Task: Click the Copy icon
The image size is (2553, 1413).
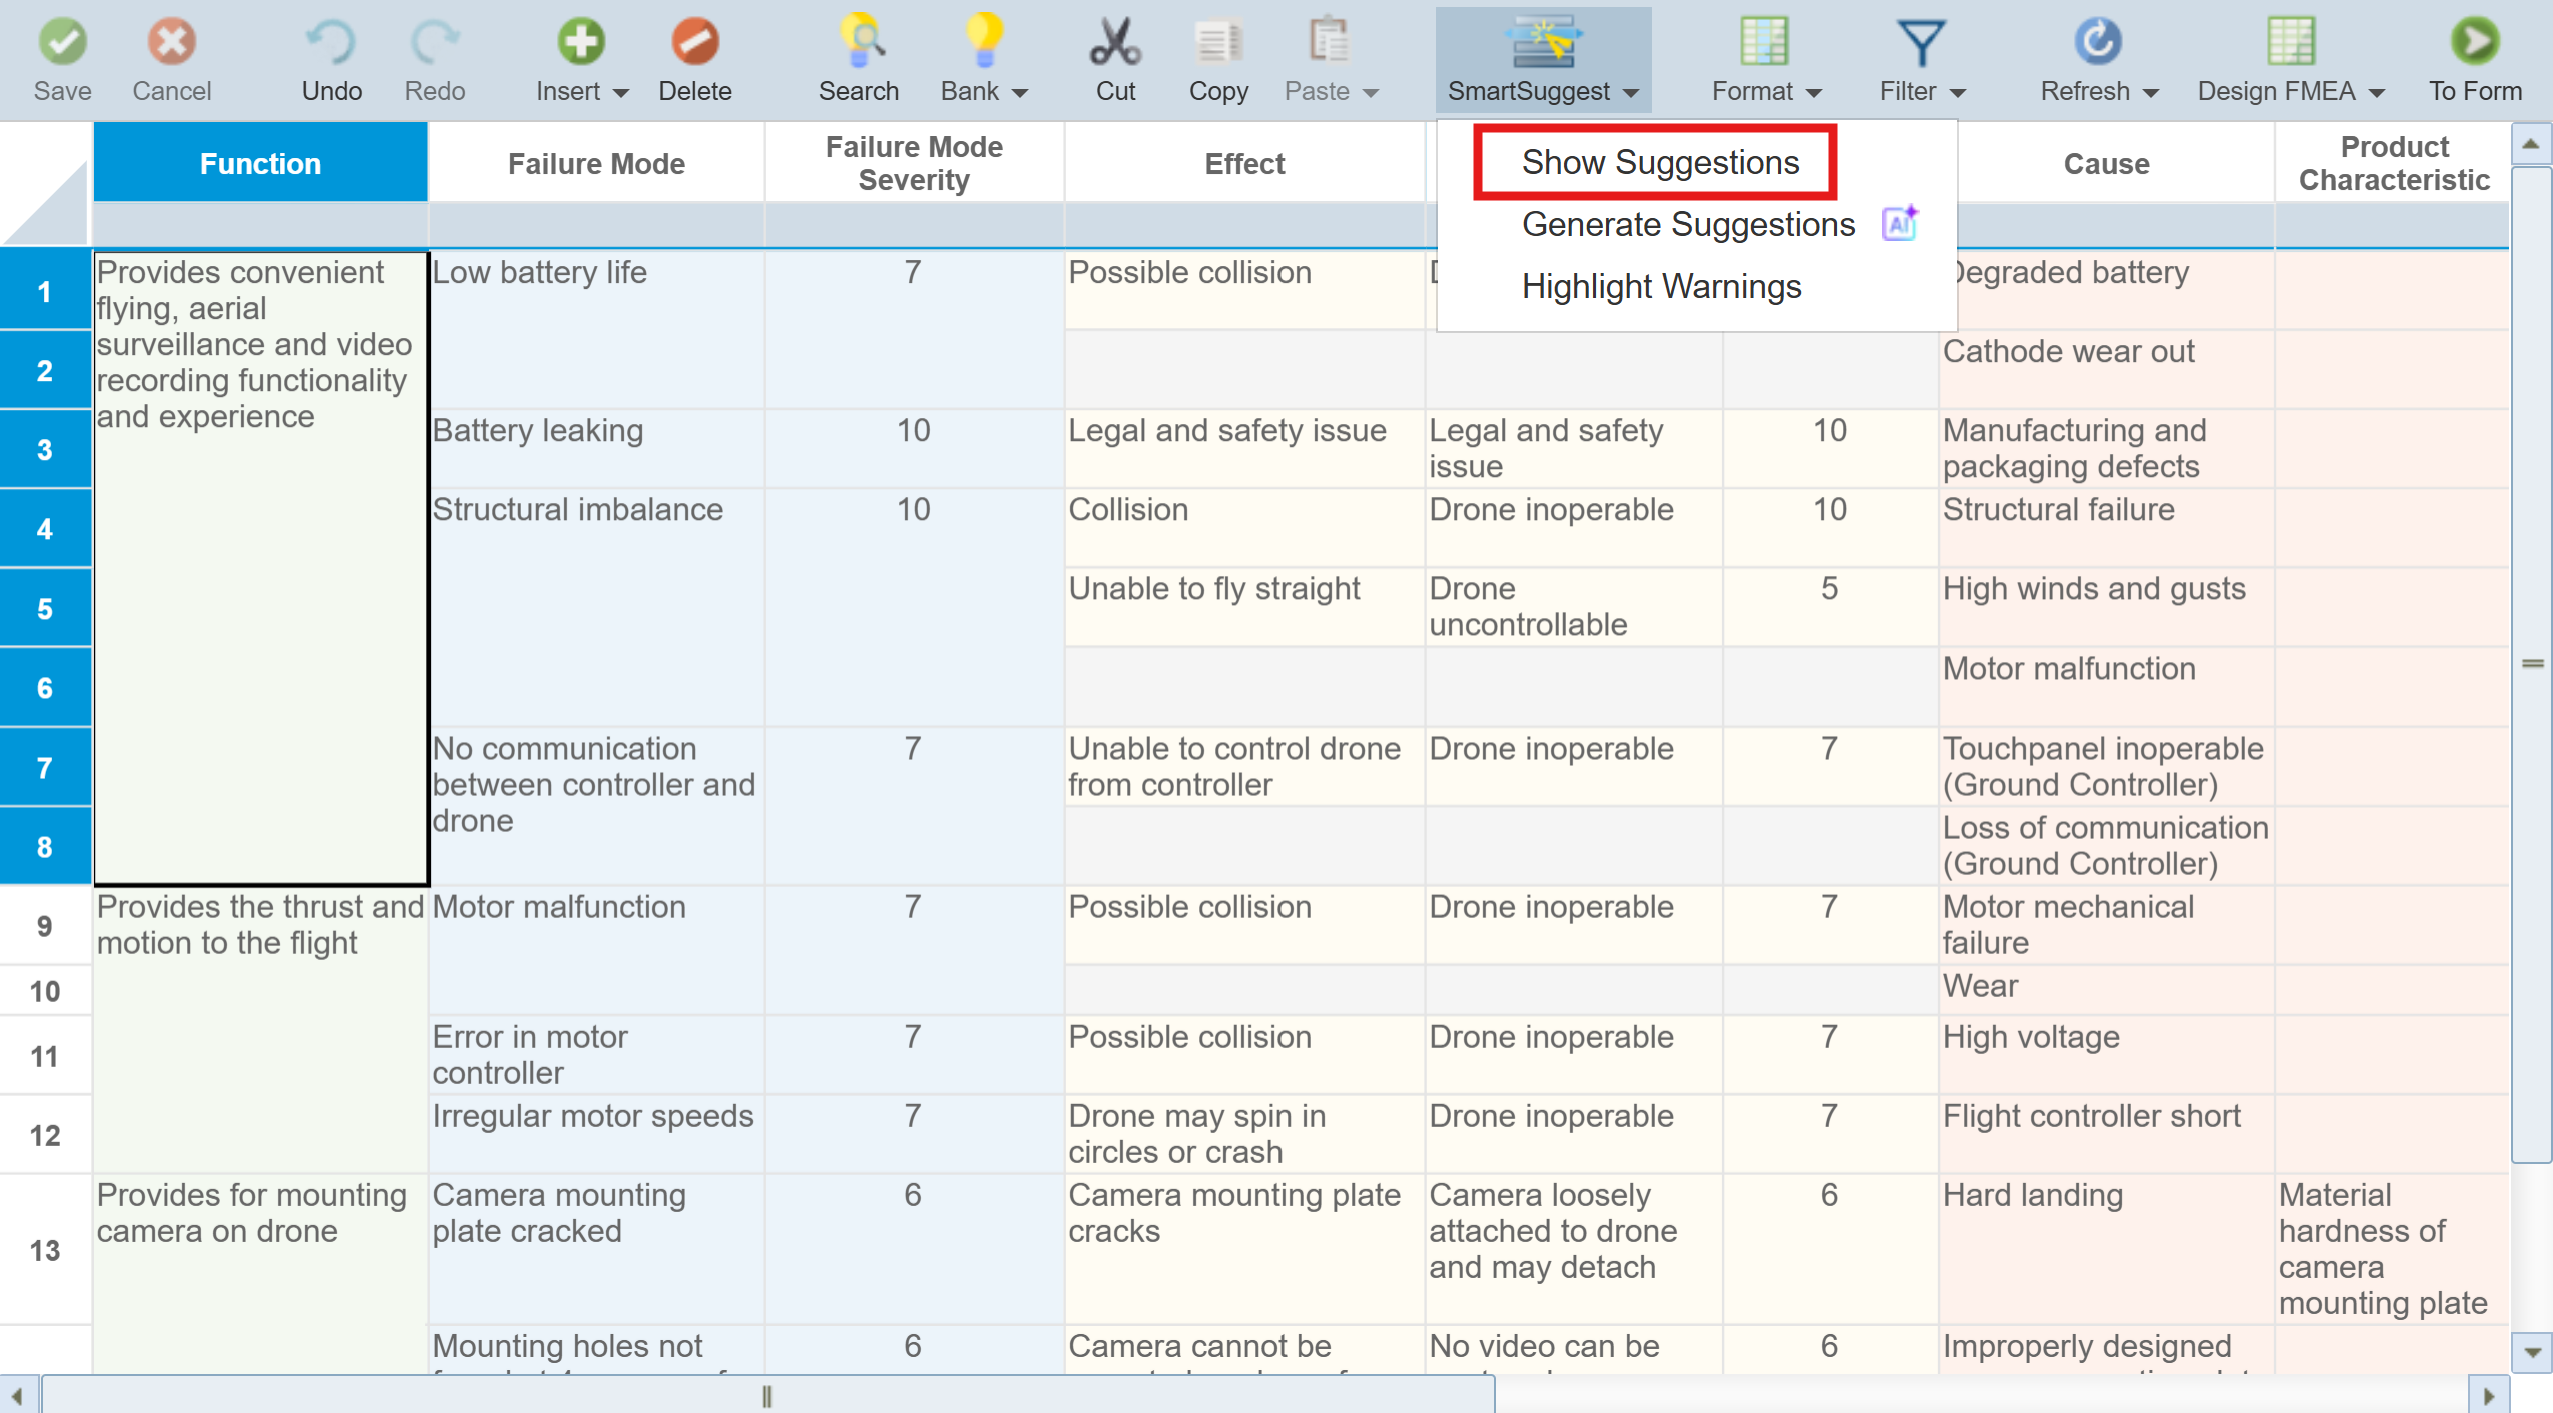Action: coord(1217,42)
